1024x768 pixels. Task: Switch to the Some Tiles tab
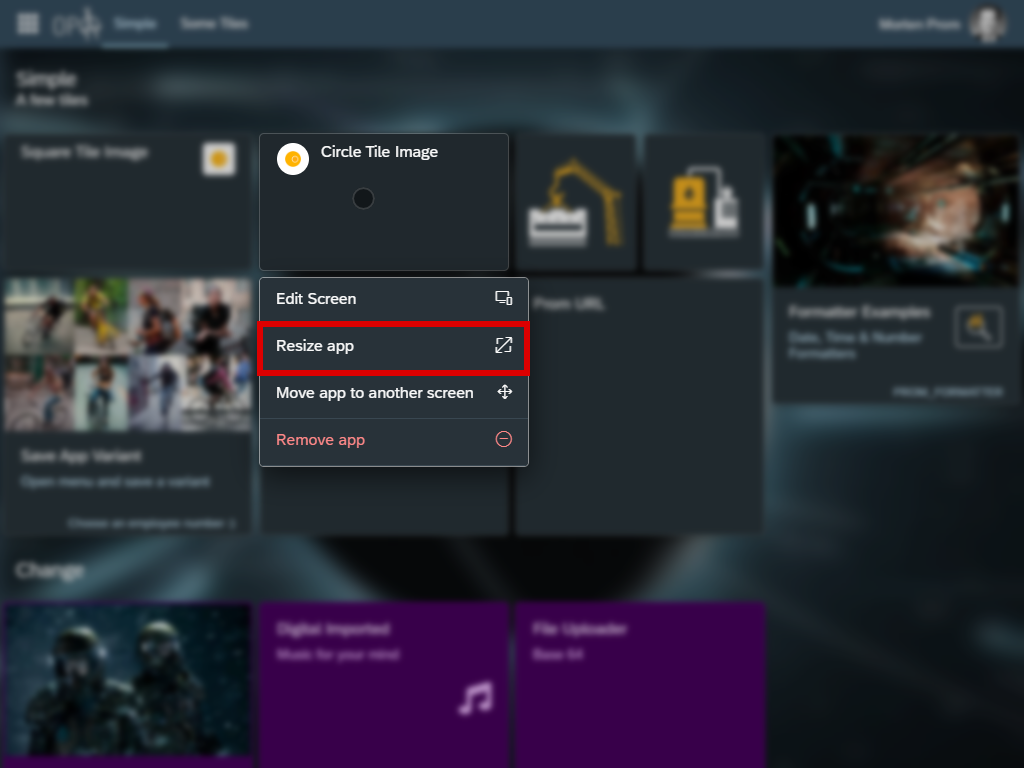(x=214, y=24)
